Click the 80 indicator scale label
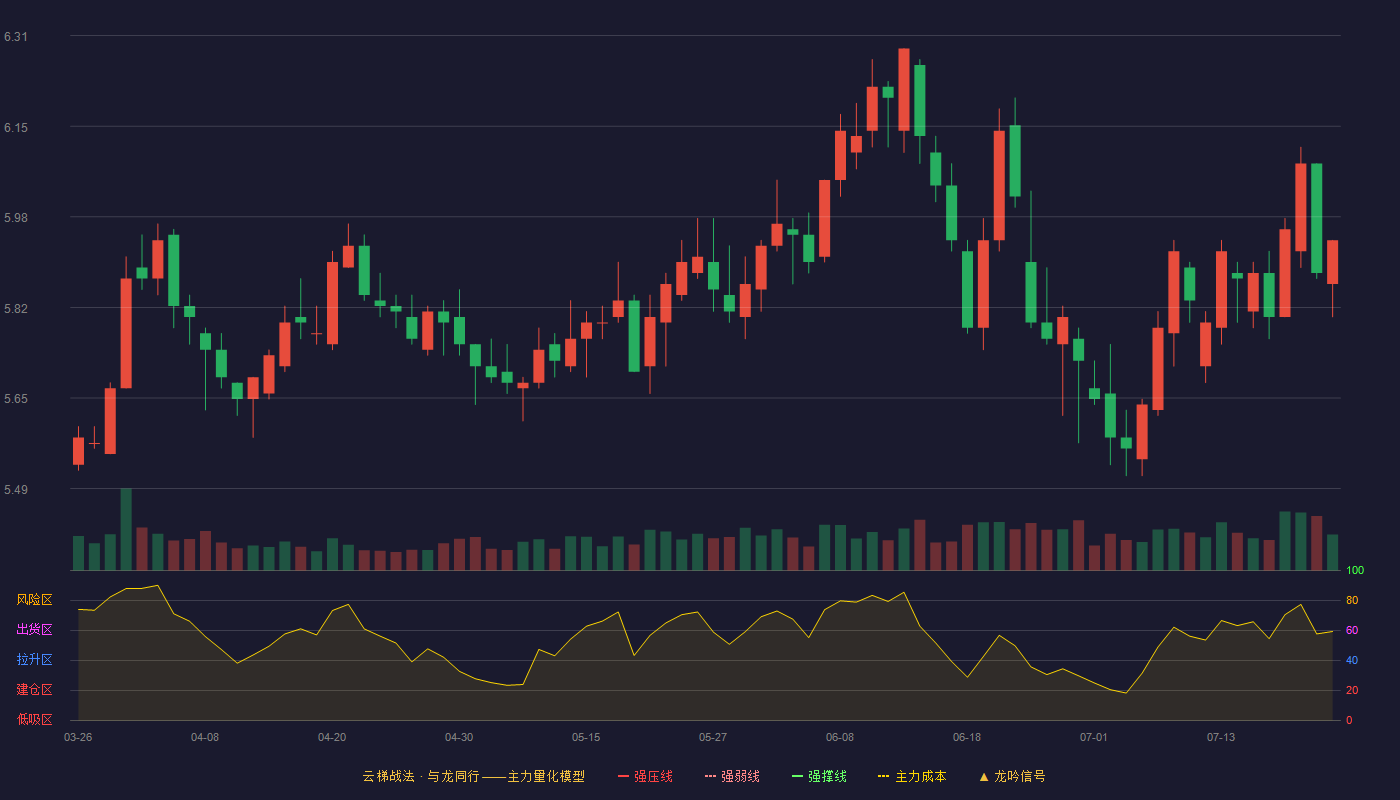Image resolution: width=1400 pixels, height=800 pixels. point(1352,600)
